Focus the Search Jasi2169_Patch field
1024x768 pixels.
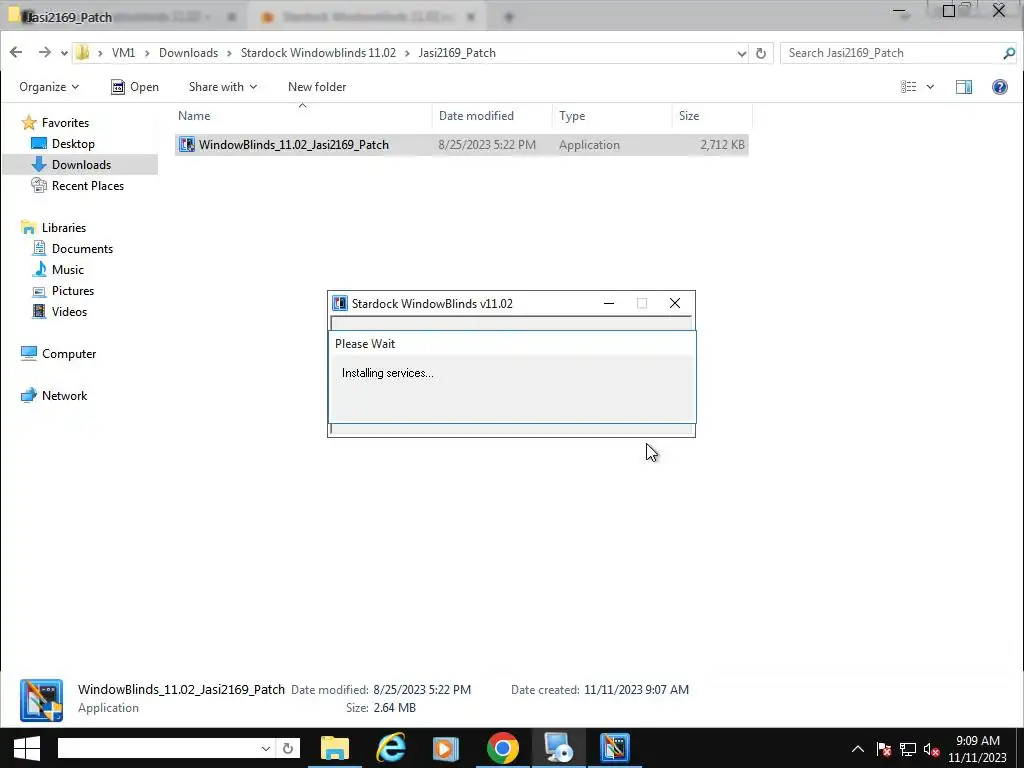[892, 53]
